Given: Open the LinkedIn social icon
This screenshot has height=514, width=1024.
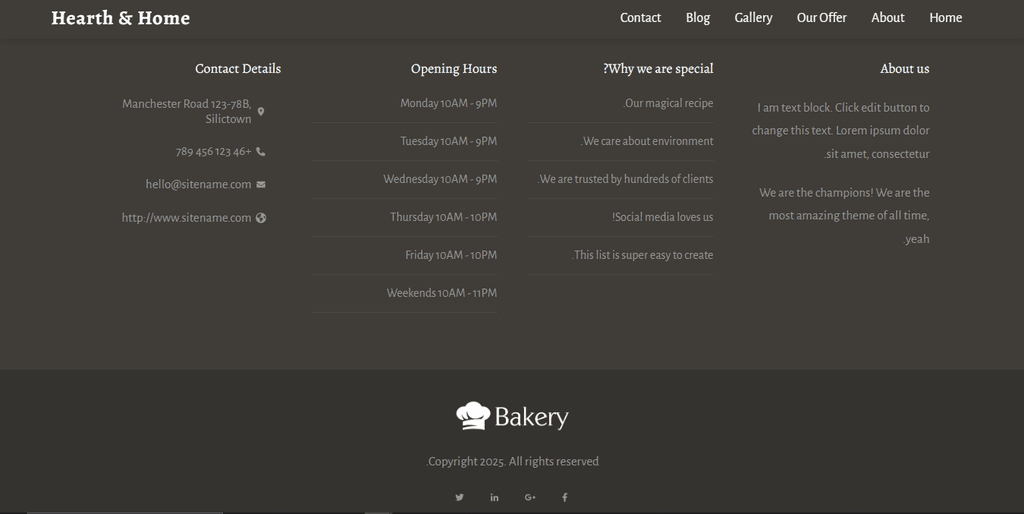Looking at the screenshot, I should pos(494,497).
